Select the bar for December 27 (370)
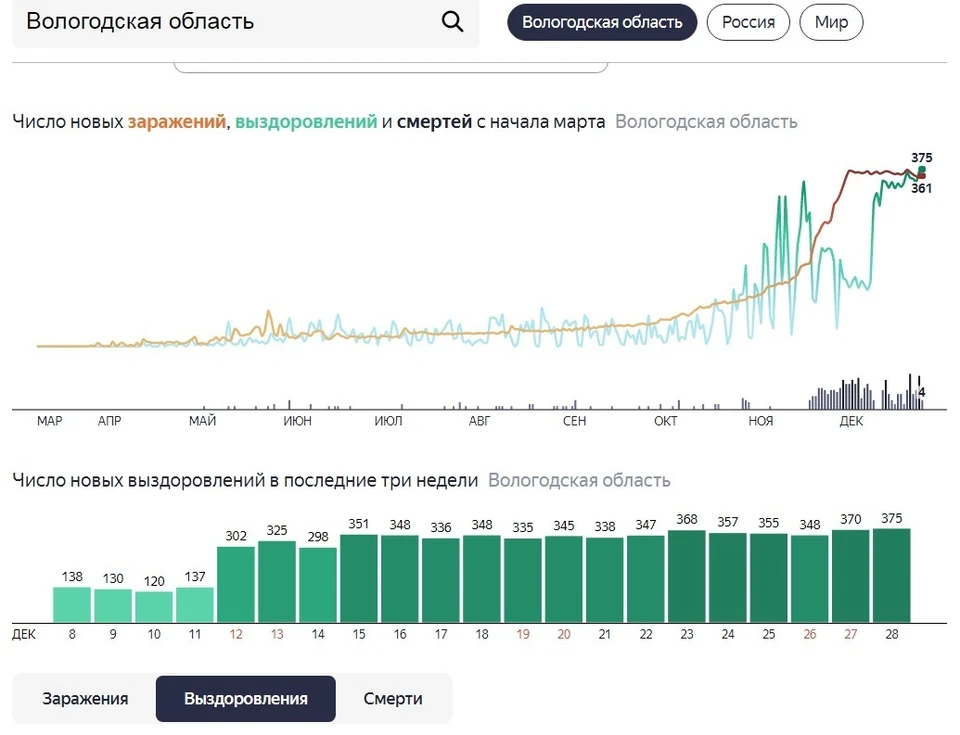The width and height of the screenshot is (960, 735). pyautogui.click(x=850, y=576)
